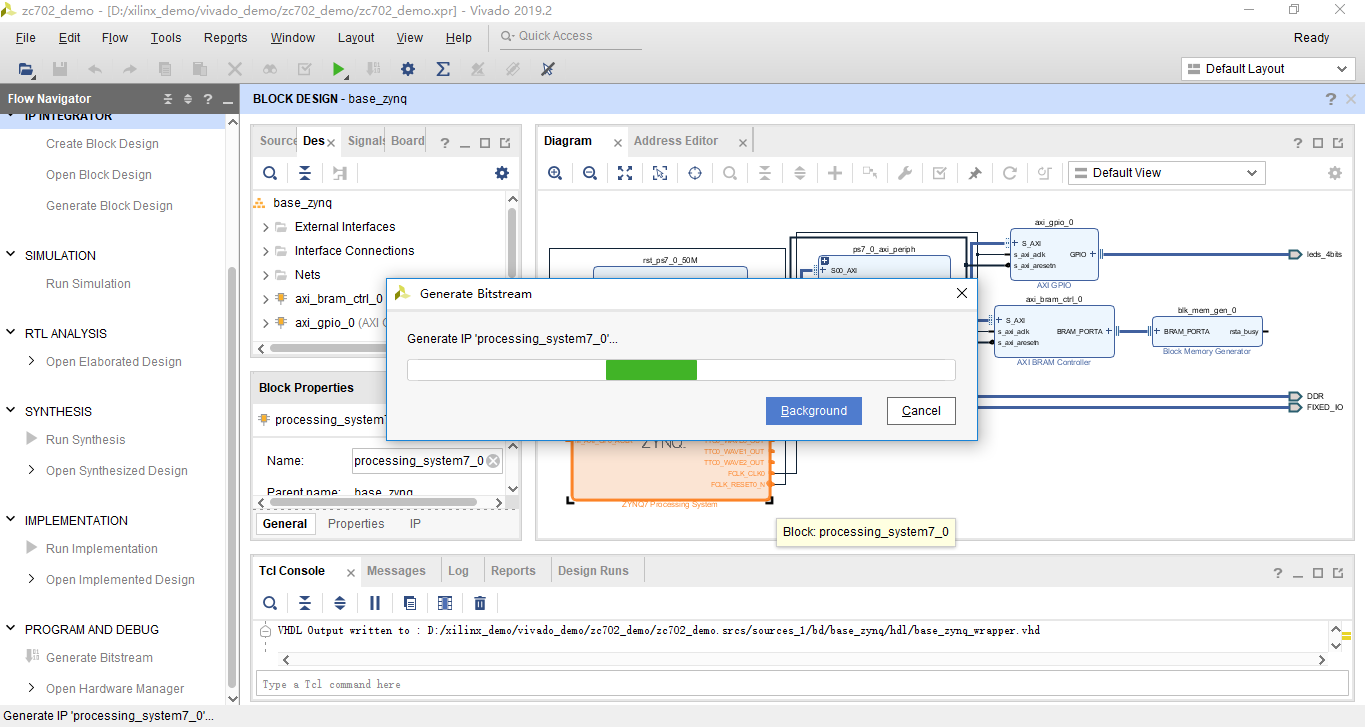Expand the Nets tree node
This screenshot has width=1365, height=727.
pyautogui.click(x=266, y=275)
